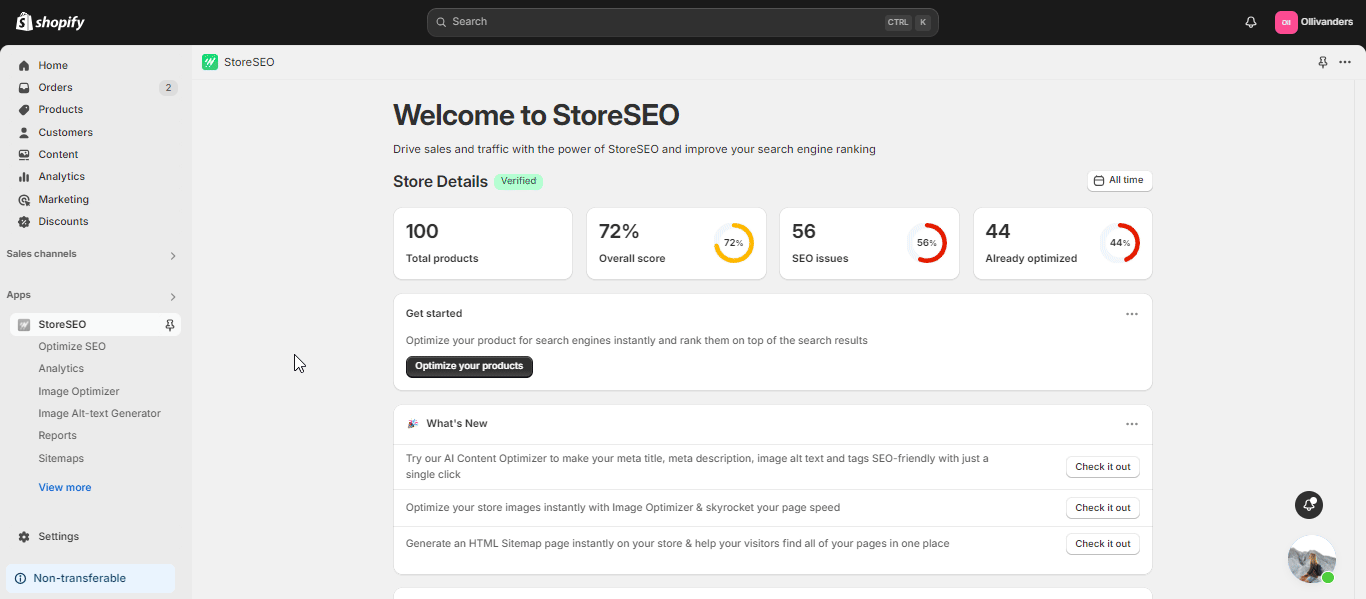Check it out for AI Content Optimizer
The height and width of the screenshot is (599, 1366).
coord(1103,467)
